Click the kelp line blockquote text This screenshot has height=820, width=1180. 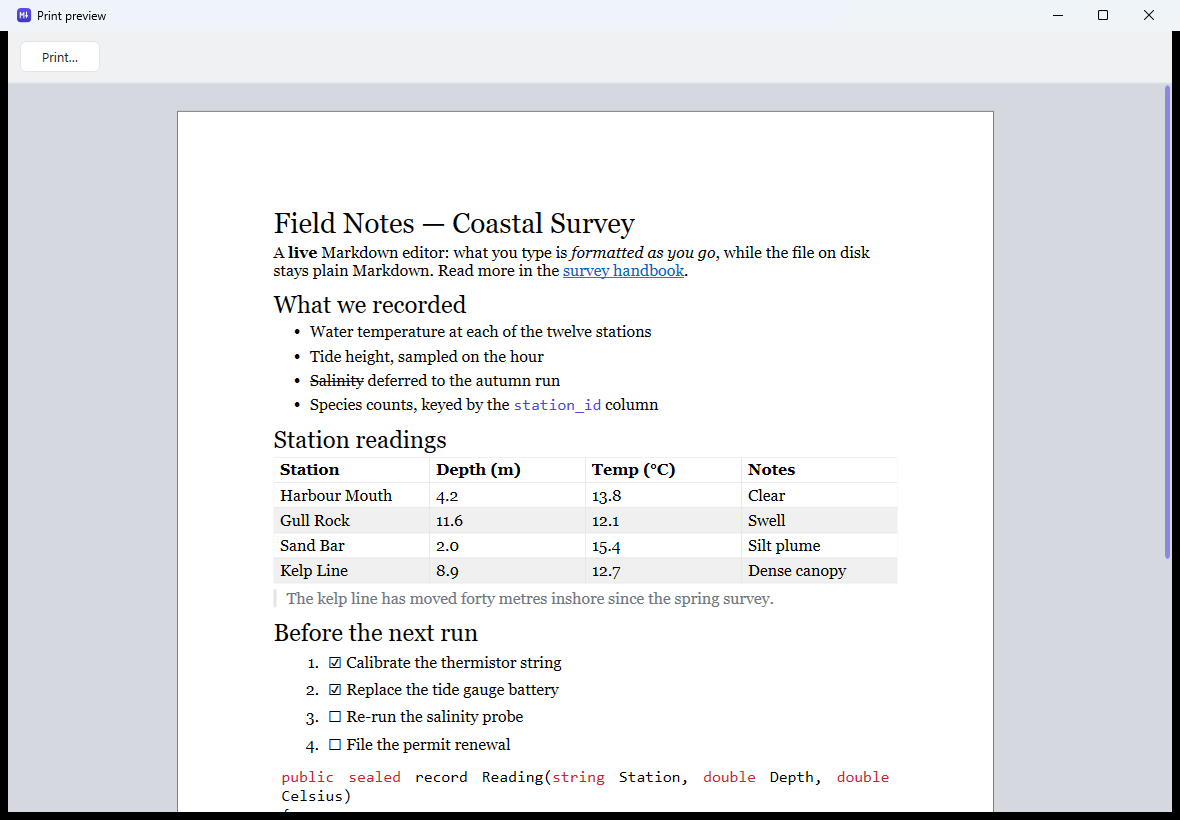pos(530,599)
